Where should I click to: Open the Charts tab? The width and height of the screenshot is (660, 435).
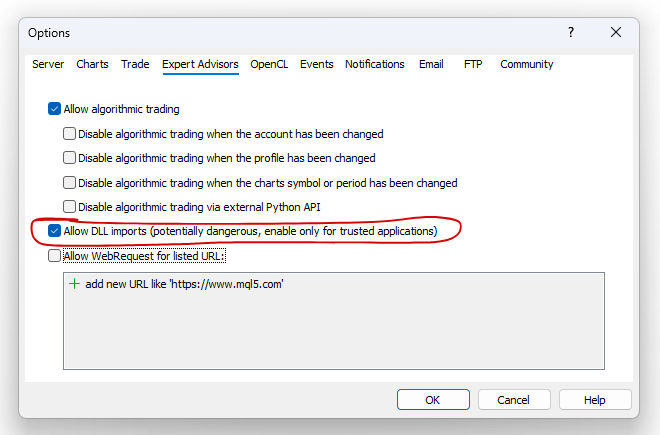92,64
